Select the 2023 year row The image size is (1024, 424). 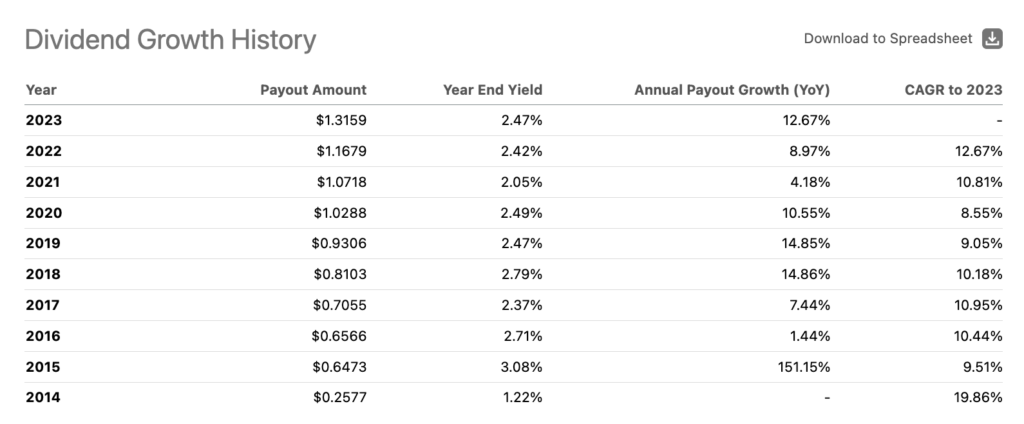pyautogui.click(x=44, y=121)
